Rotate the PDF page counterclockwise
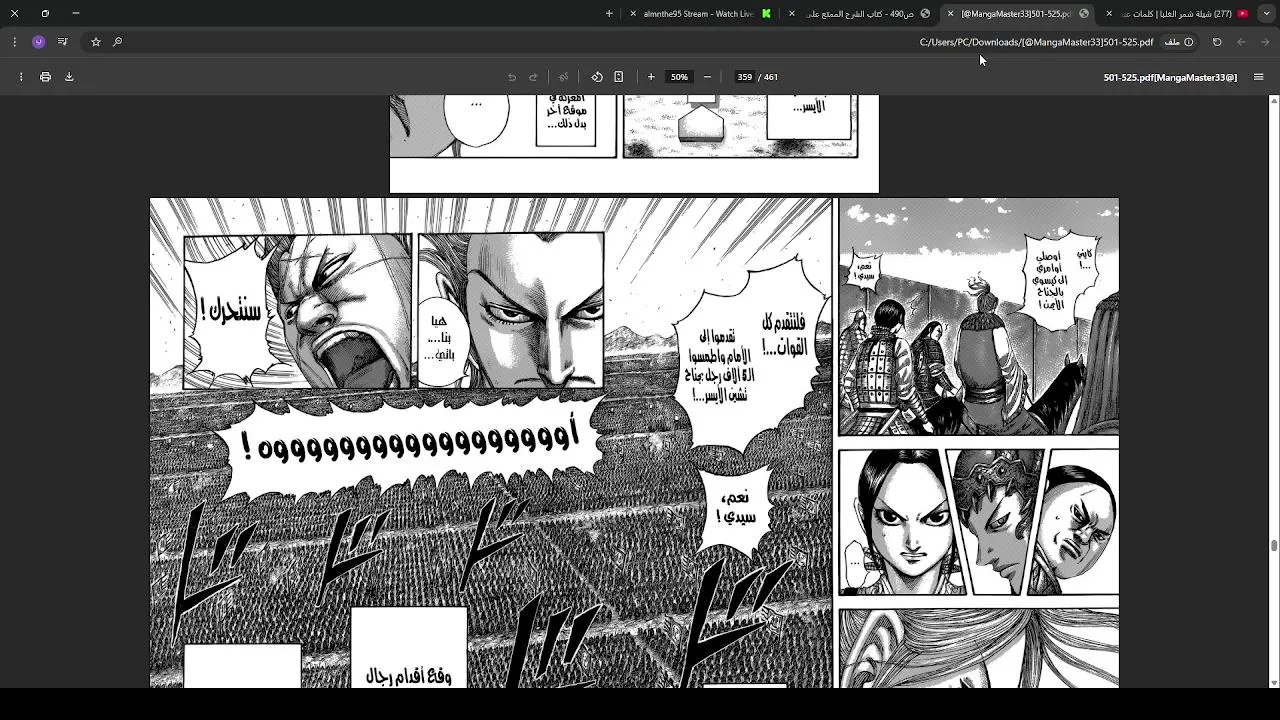 597,77
